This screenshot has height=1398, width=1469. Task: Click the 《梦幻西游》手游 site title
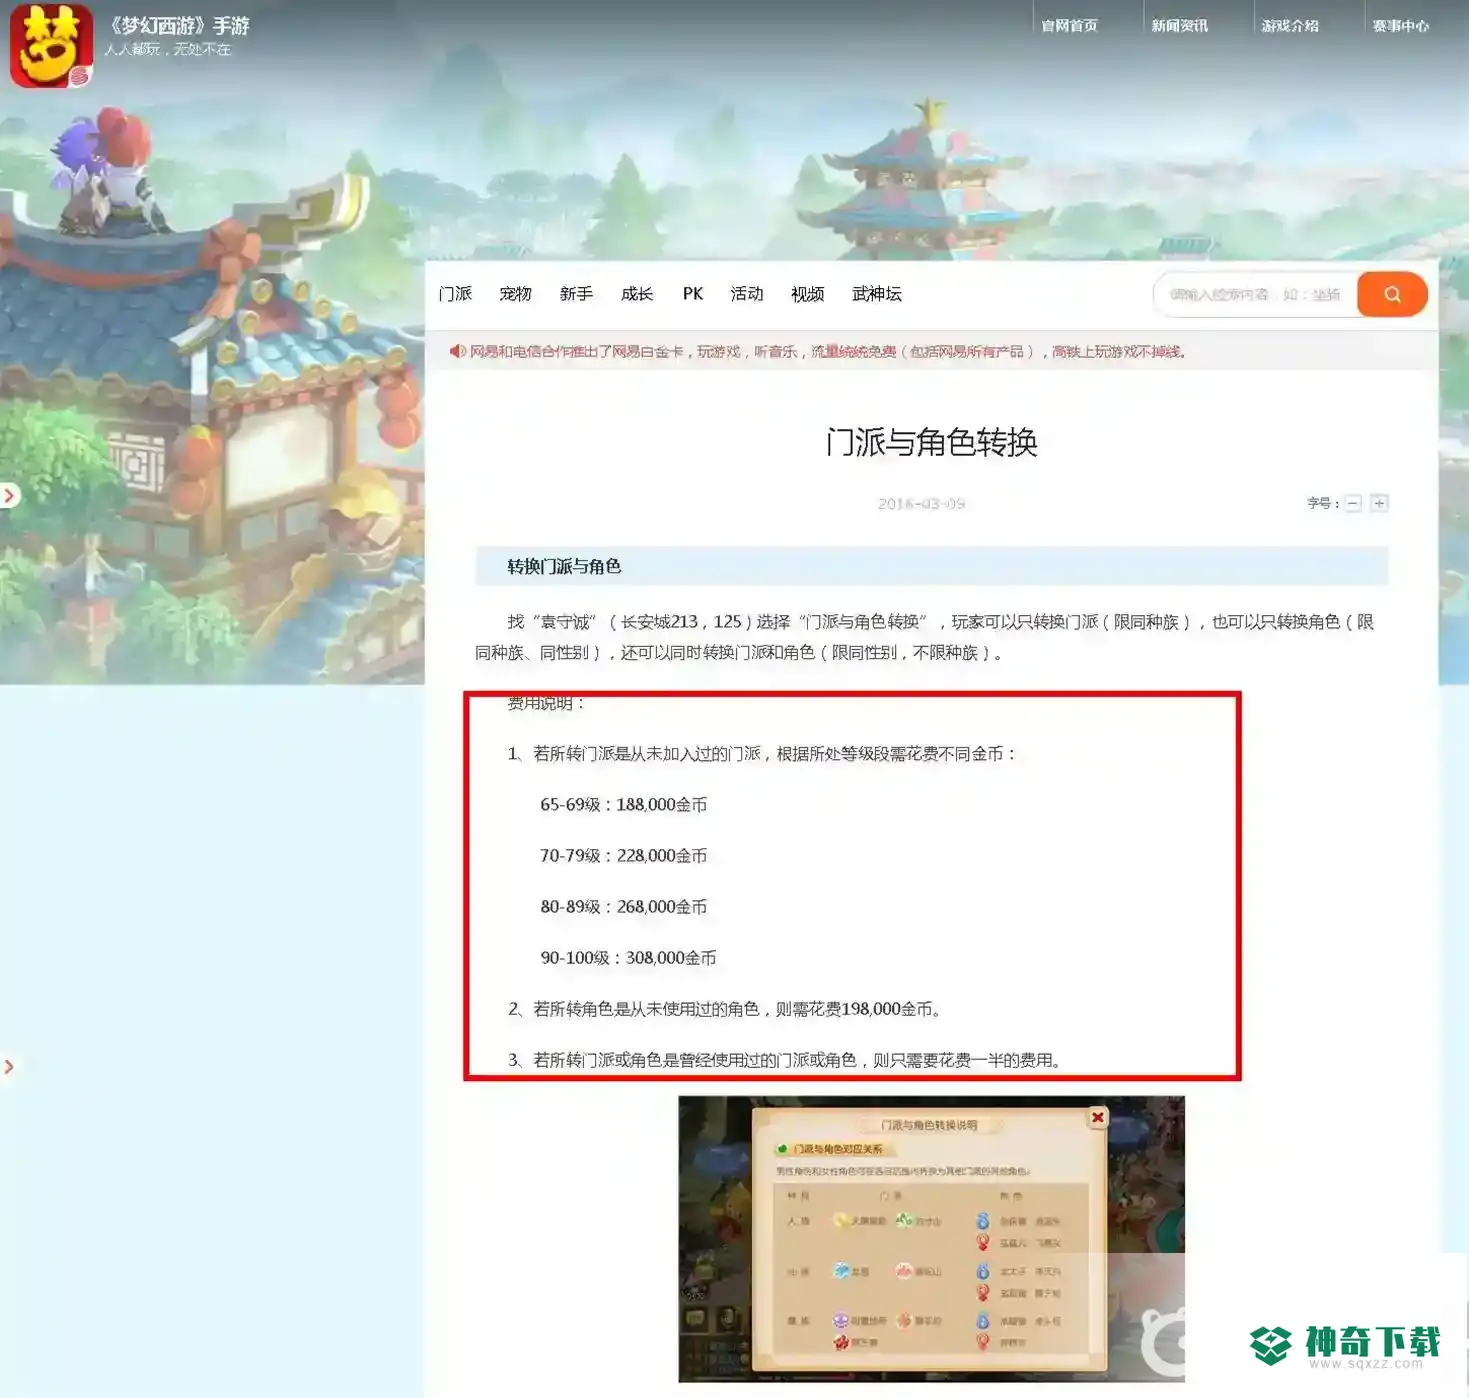click(x=177, y=26)
